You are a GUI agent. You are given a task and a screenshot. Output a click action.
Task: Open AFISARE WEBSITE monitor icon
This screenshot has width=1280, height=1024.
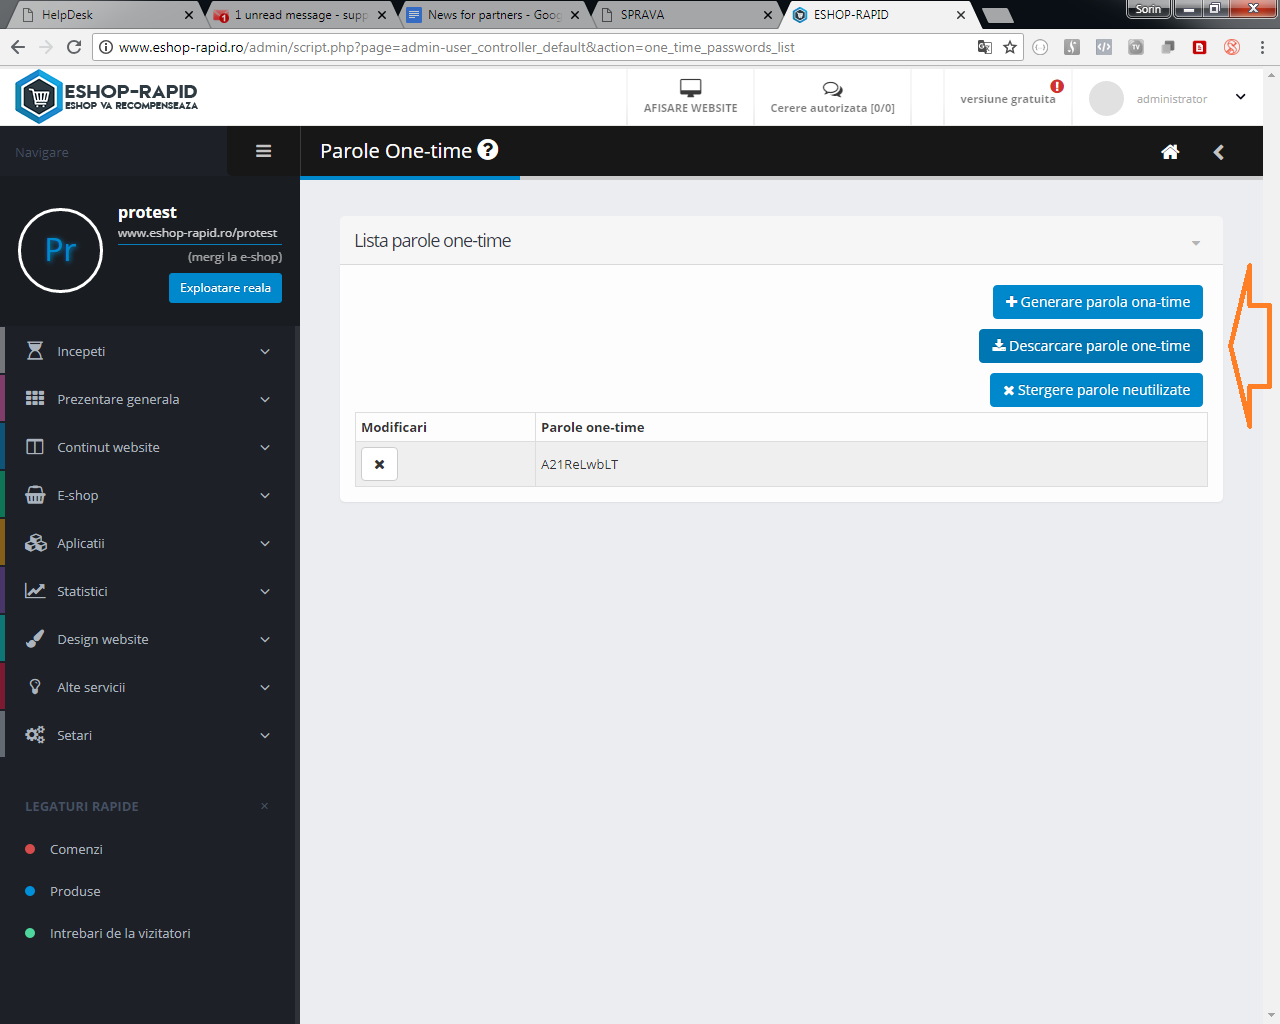tap(690, 88)
